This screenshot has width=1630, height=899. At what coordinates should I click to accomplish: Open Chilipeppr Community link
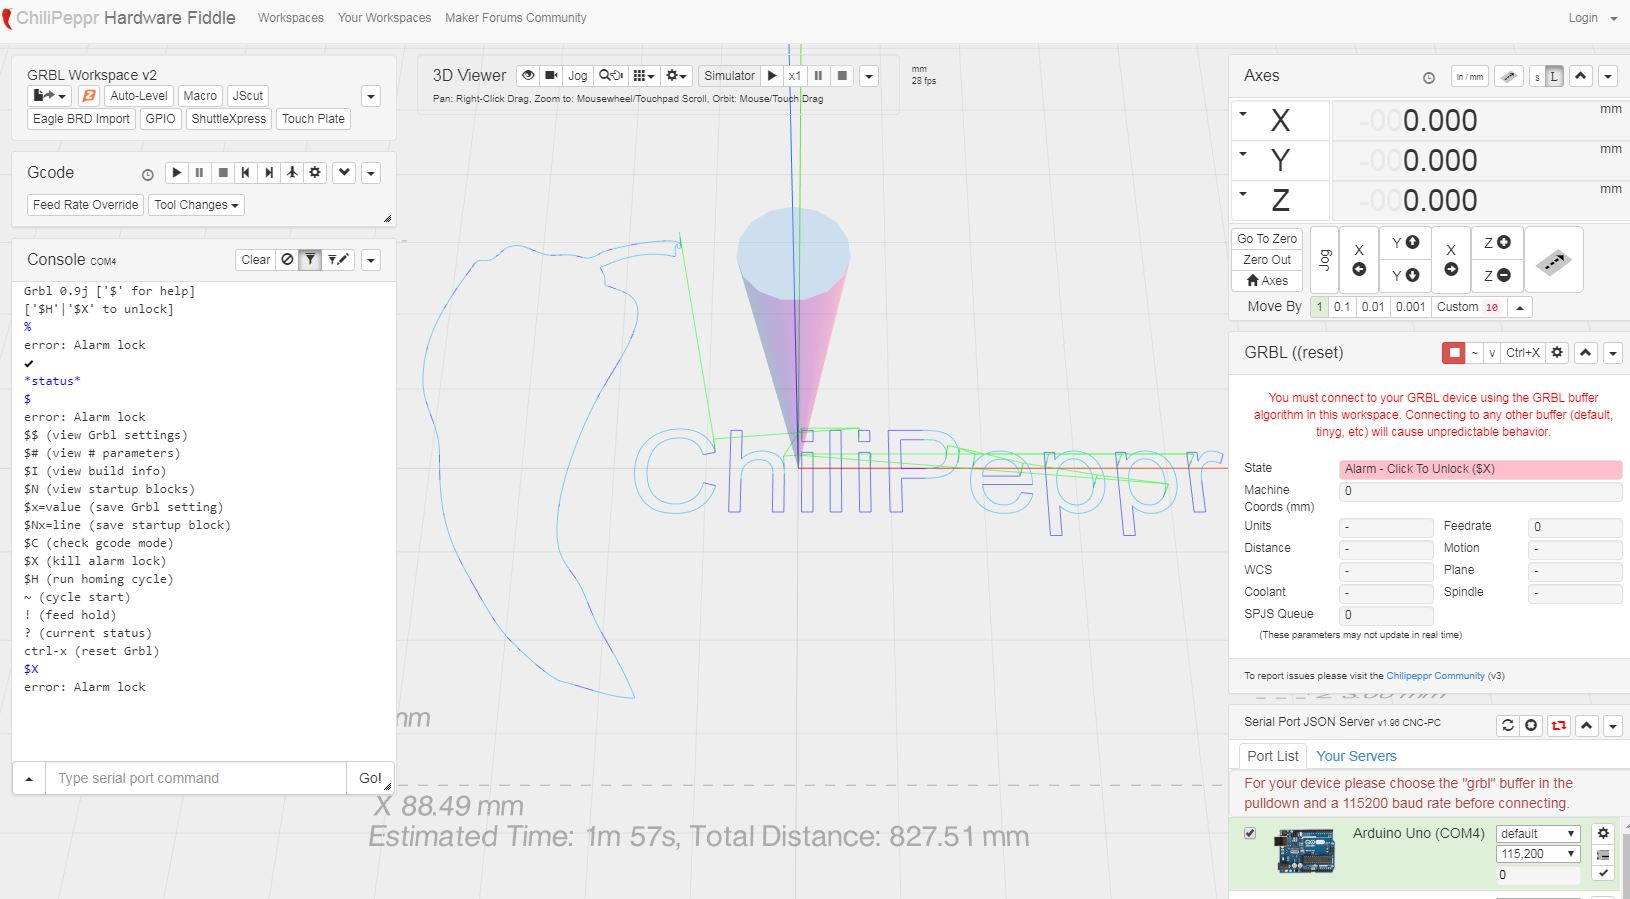pos(1435,676)
